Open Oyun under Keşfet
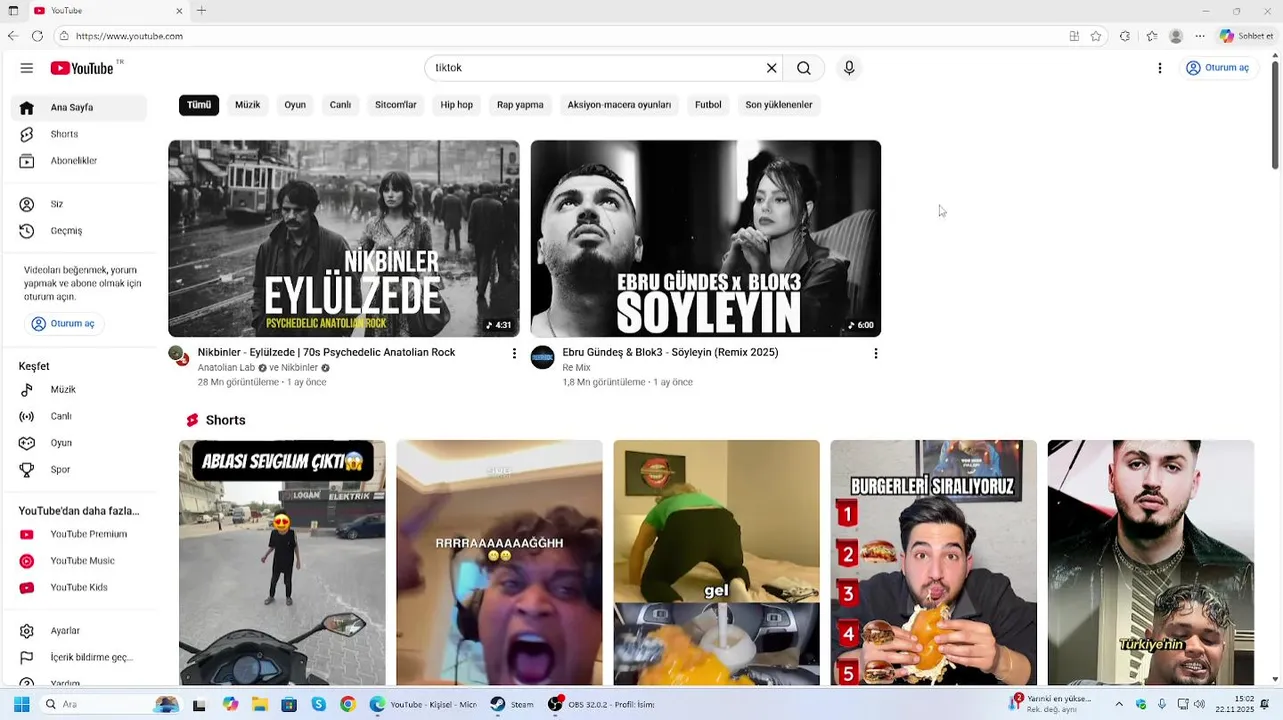Image resolution: width=1283 pixels, height=720 pixels. coord(79,443)
